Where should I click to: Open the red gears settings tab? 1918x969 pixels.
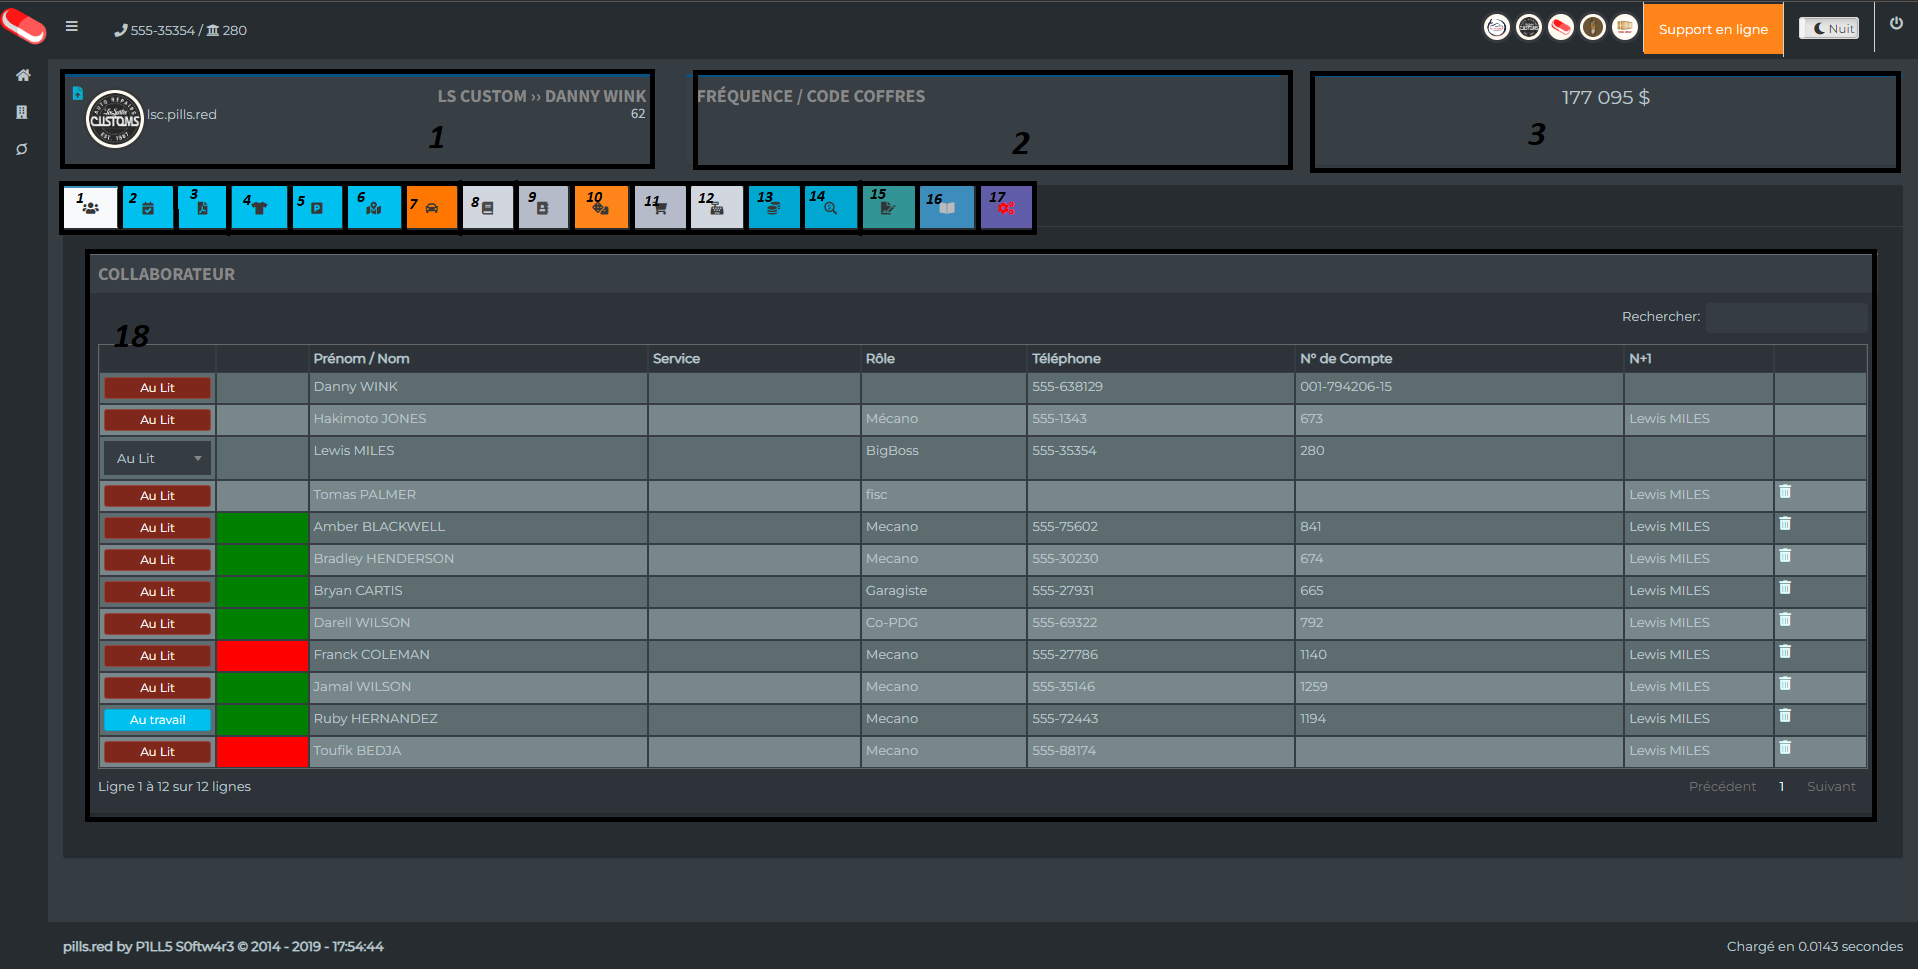pyautogui.click(x=1006, y=208)
